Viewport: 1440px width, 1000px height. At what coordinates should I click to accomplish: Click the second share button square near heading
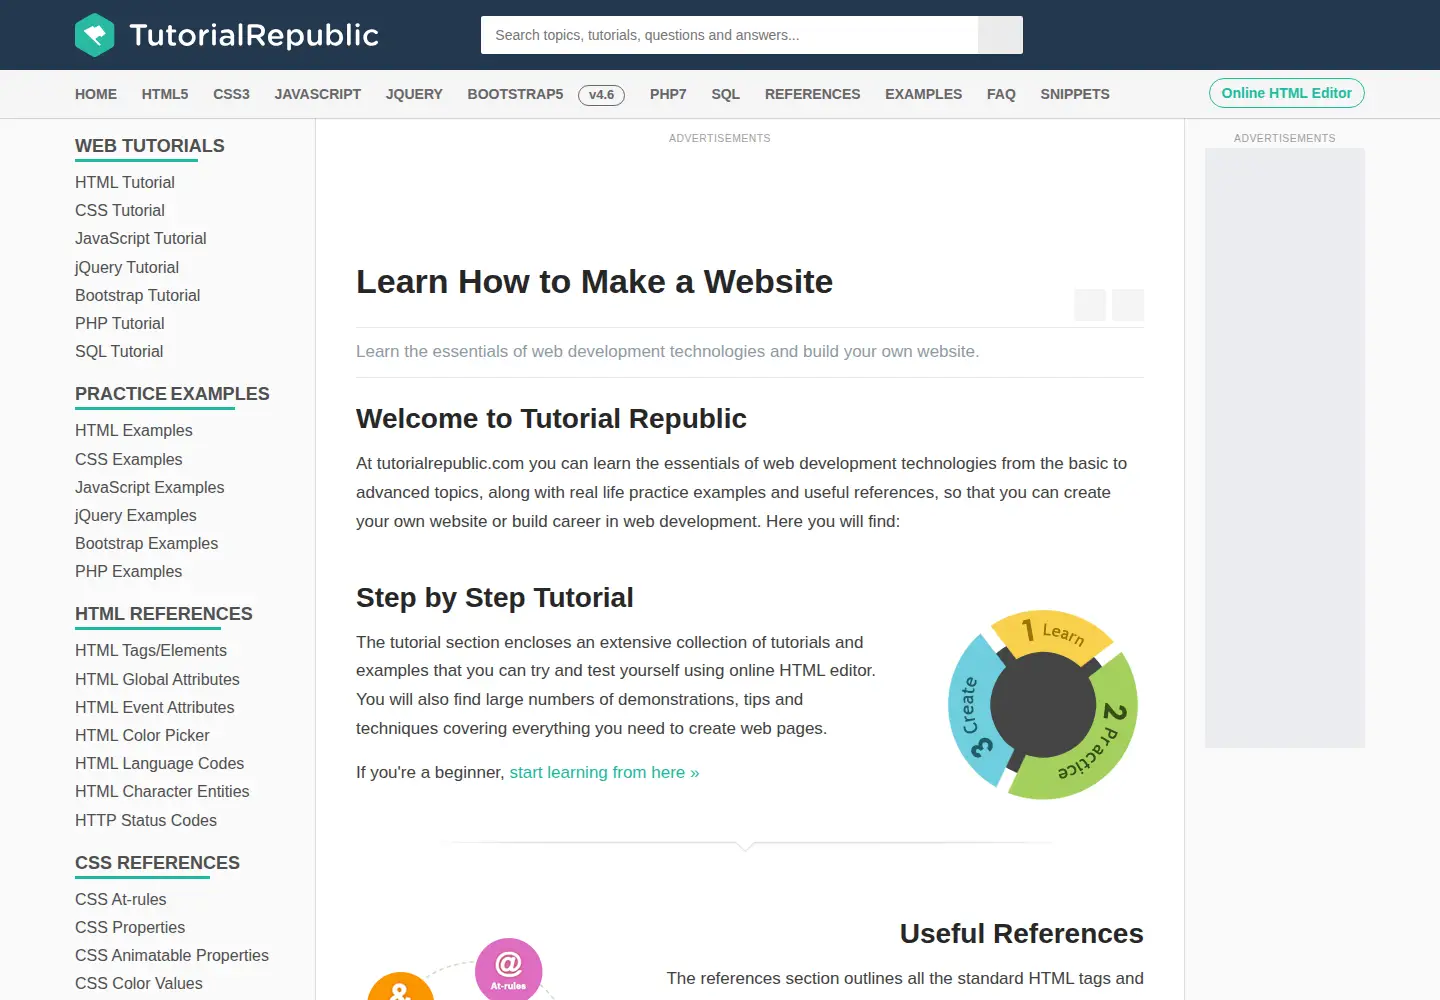tap(1128, 305)
